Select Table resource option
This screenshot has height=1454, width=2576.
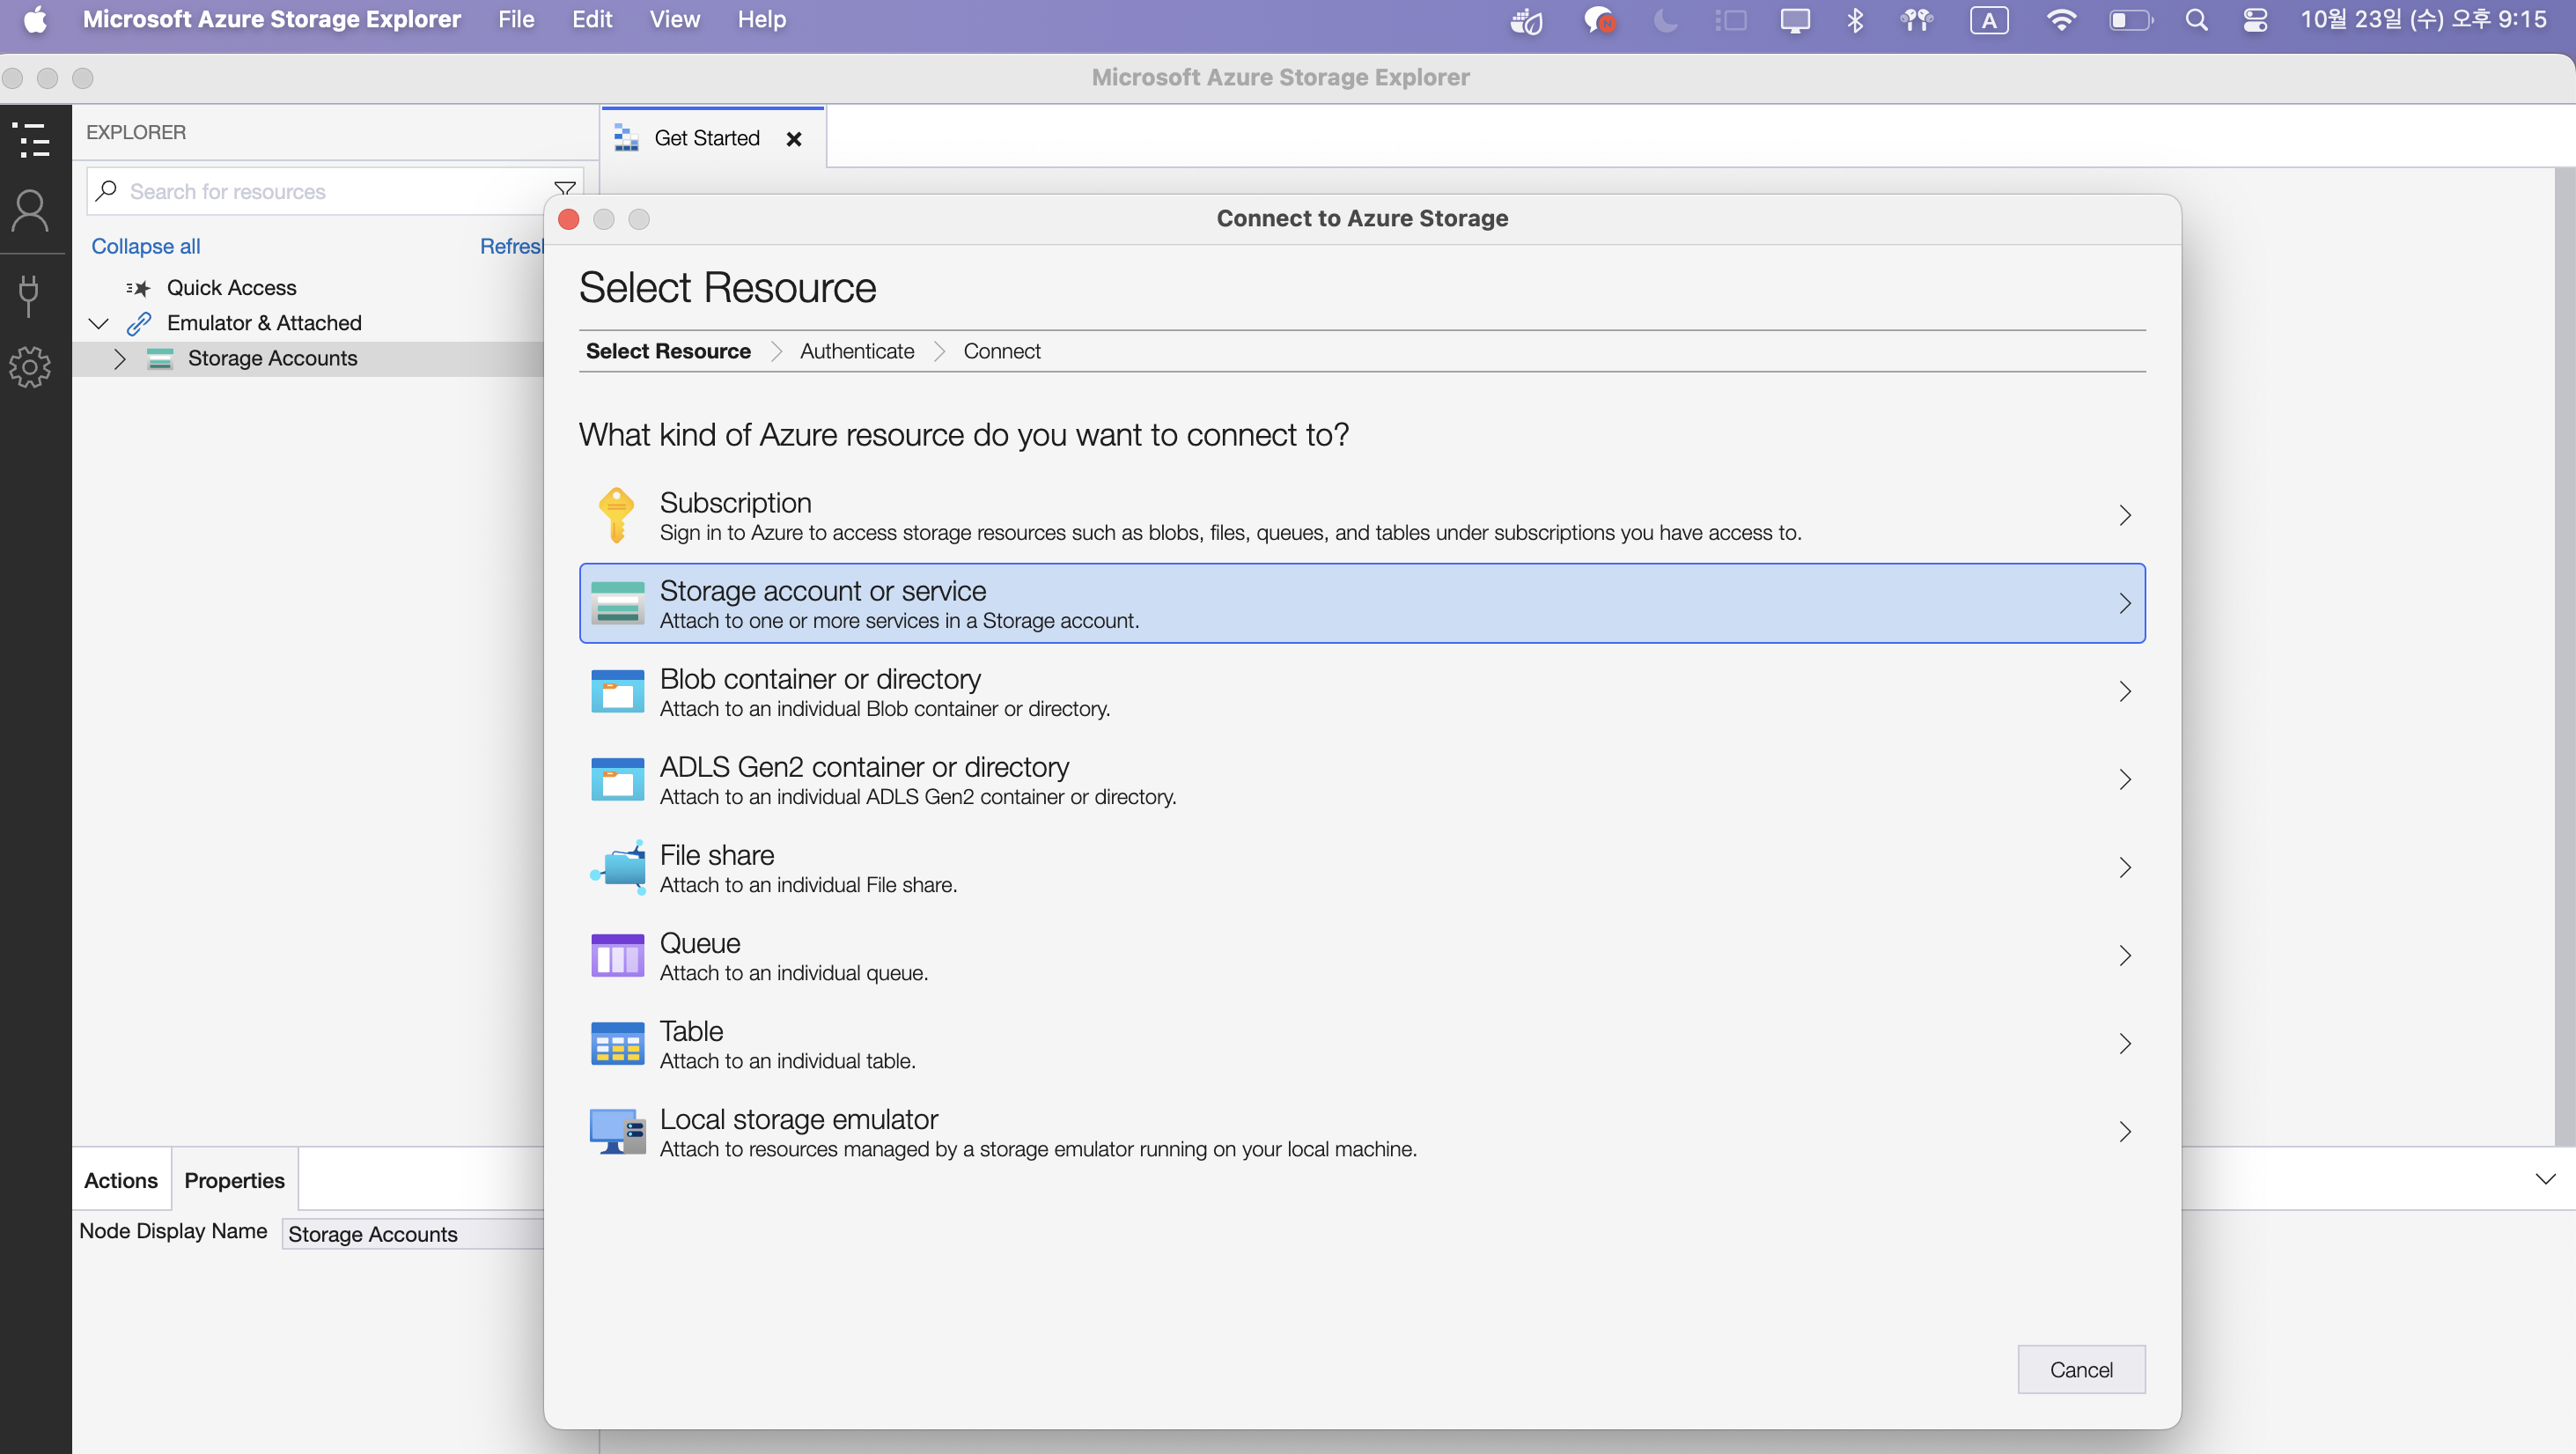point(1362,1044)
